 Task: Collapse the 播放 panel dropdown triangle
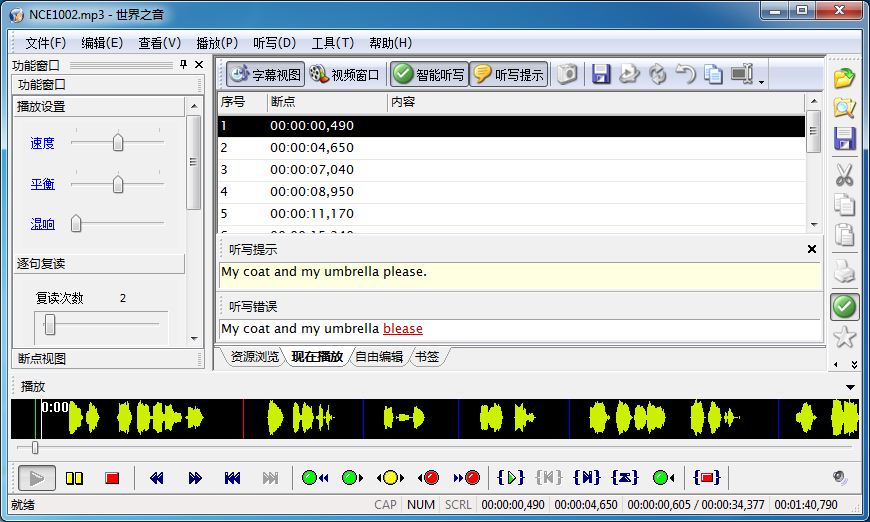[850, 387]
